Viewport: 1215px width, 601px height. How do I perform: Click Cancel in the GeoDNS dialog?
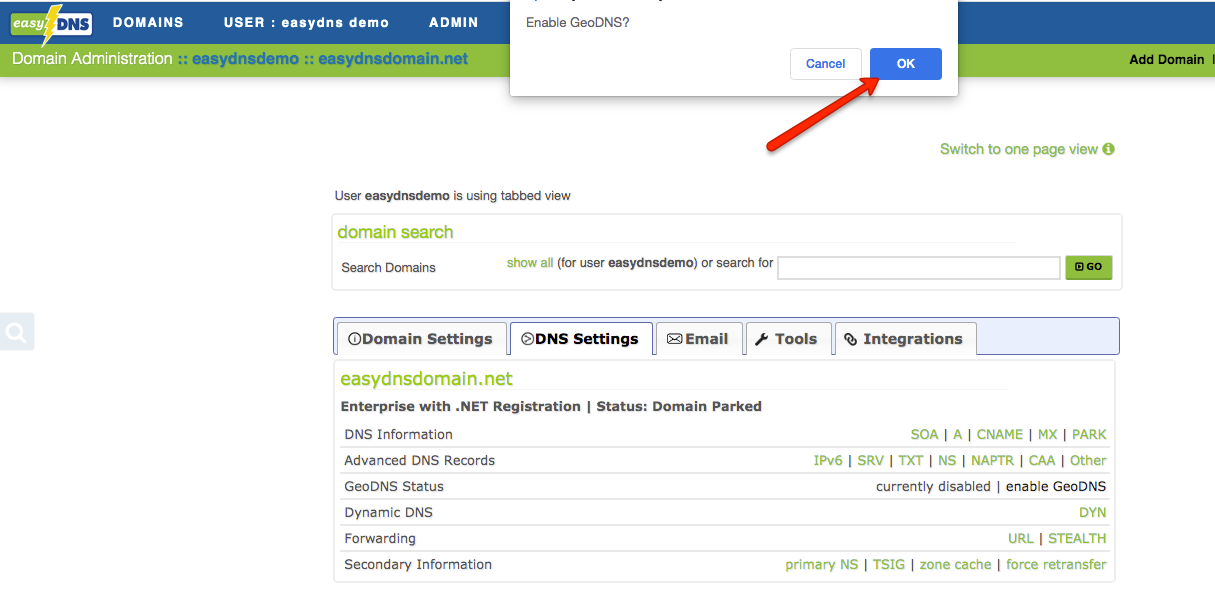coord(825,63)
